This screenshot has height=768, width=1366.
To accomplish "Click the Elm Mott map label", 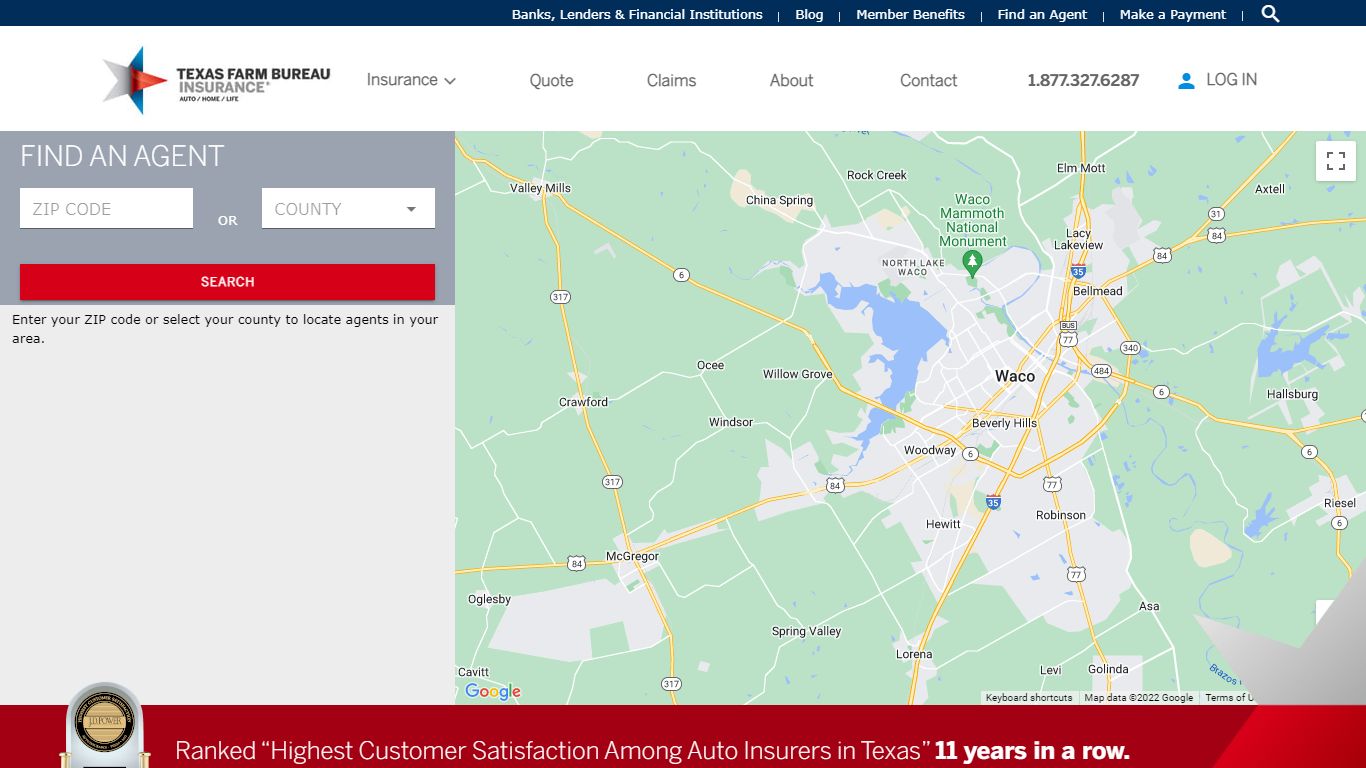I will click(1081, 168).
